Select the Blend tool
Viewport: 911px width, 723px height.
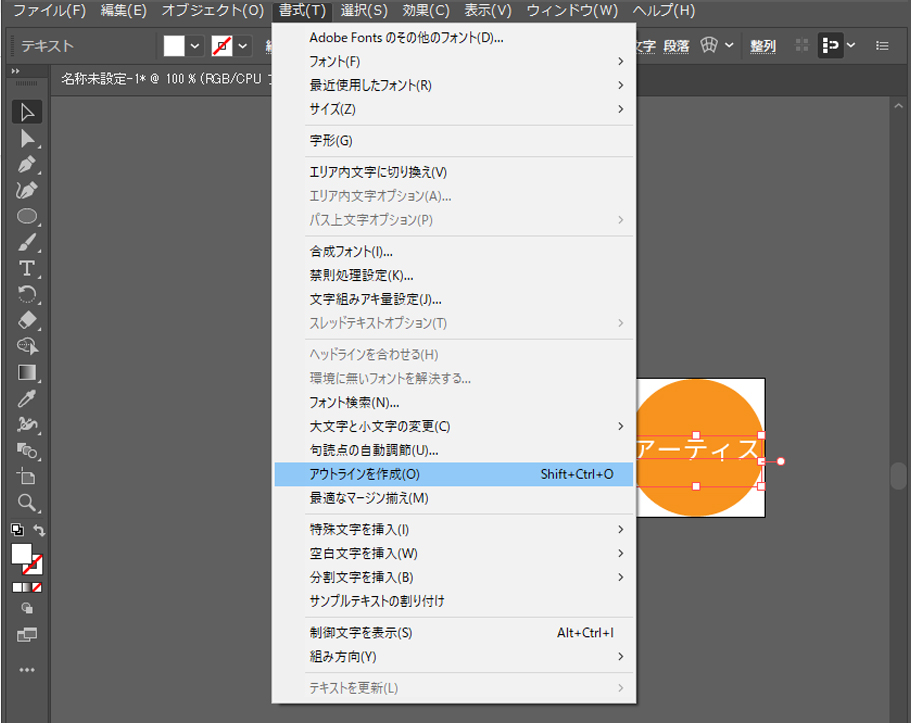point(27,451)
